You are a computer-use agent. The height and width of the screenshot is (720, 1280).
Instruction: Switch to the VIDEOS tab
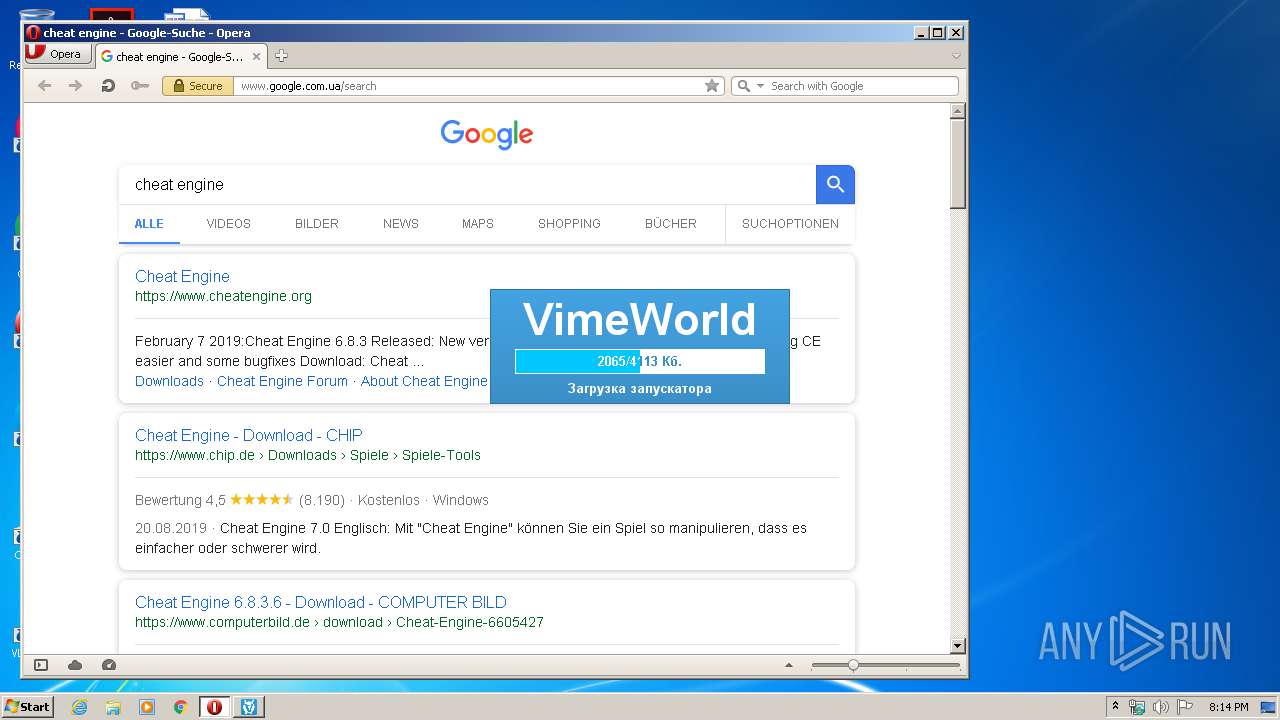pyautogui.click(x=229, y=224)
